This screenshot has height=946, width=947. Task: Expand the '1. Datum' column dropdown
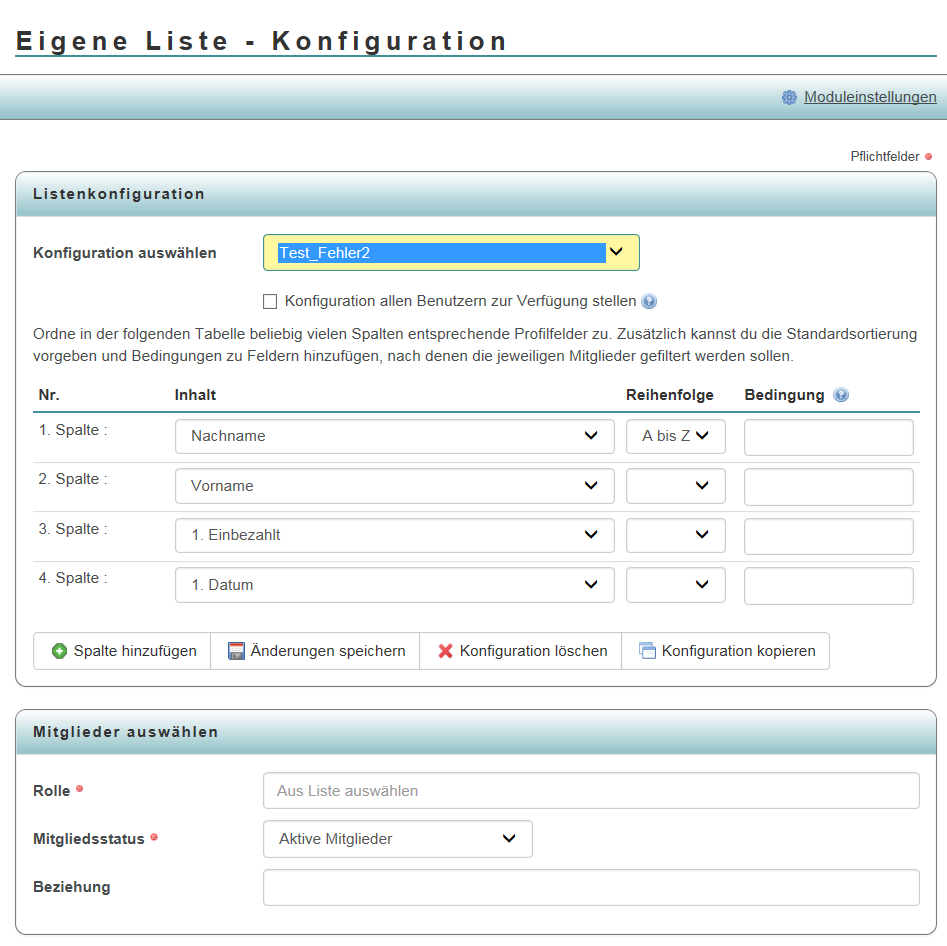[394, 585]
